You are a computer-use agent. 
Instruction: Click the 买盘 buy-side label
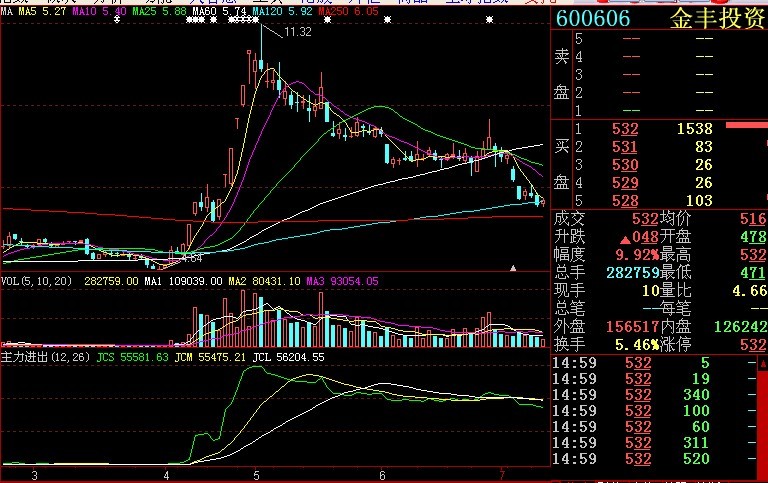561,165
